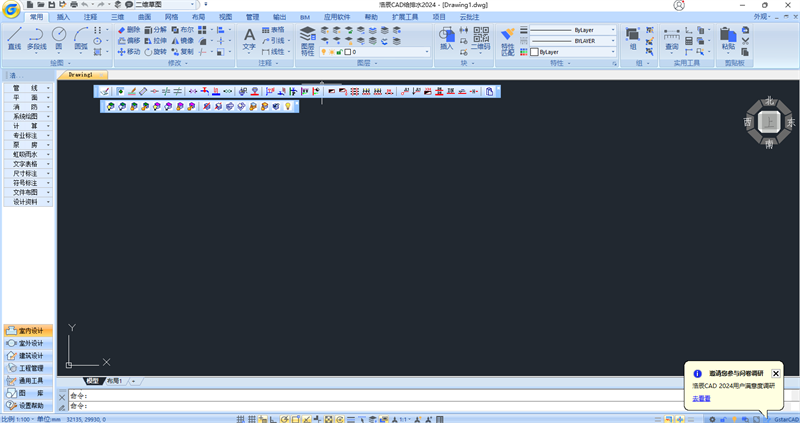Image resolution: width=800 pixels, height=423 pixels.
Task: Select the 直线 (Line) drawing tool
Action: tap(14, 39)
